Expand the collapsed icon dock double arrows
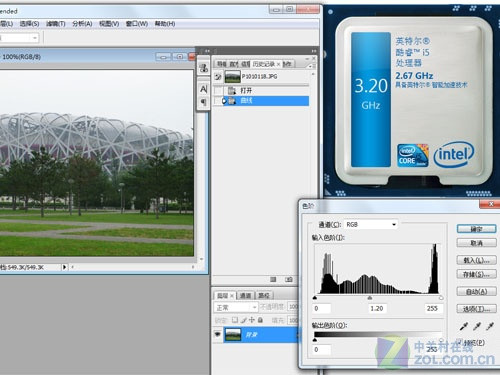The image size is (500, 375). [x=207, y=51]
